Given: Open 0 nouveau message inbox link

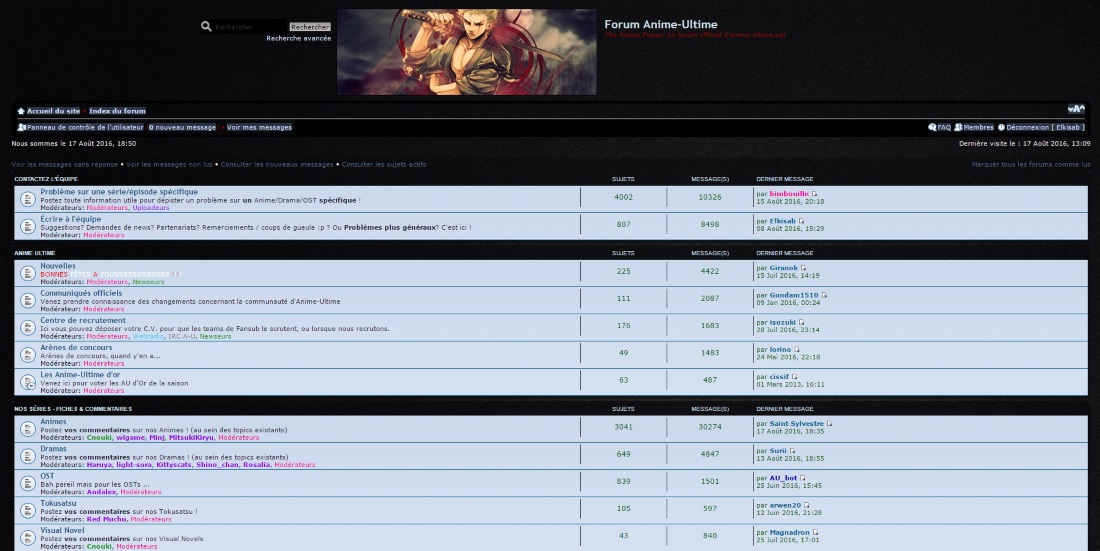Looking at the screenshot, I should (x=182, y=127).
